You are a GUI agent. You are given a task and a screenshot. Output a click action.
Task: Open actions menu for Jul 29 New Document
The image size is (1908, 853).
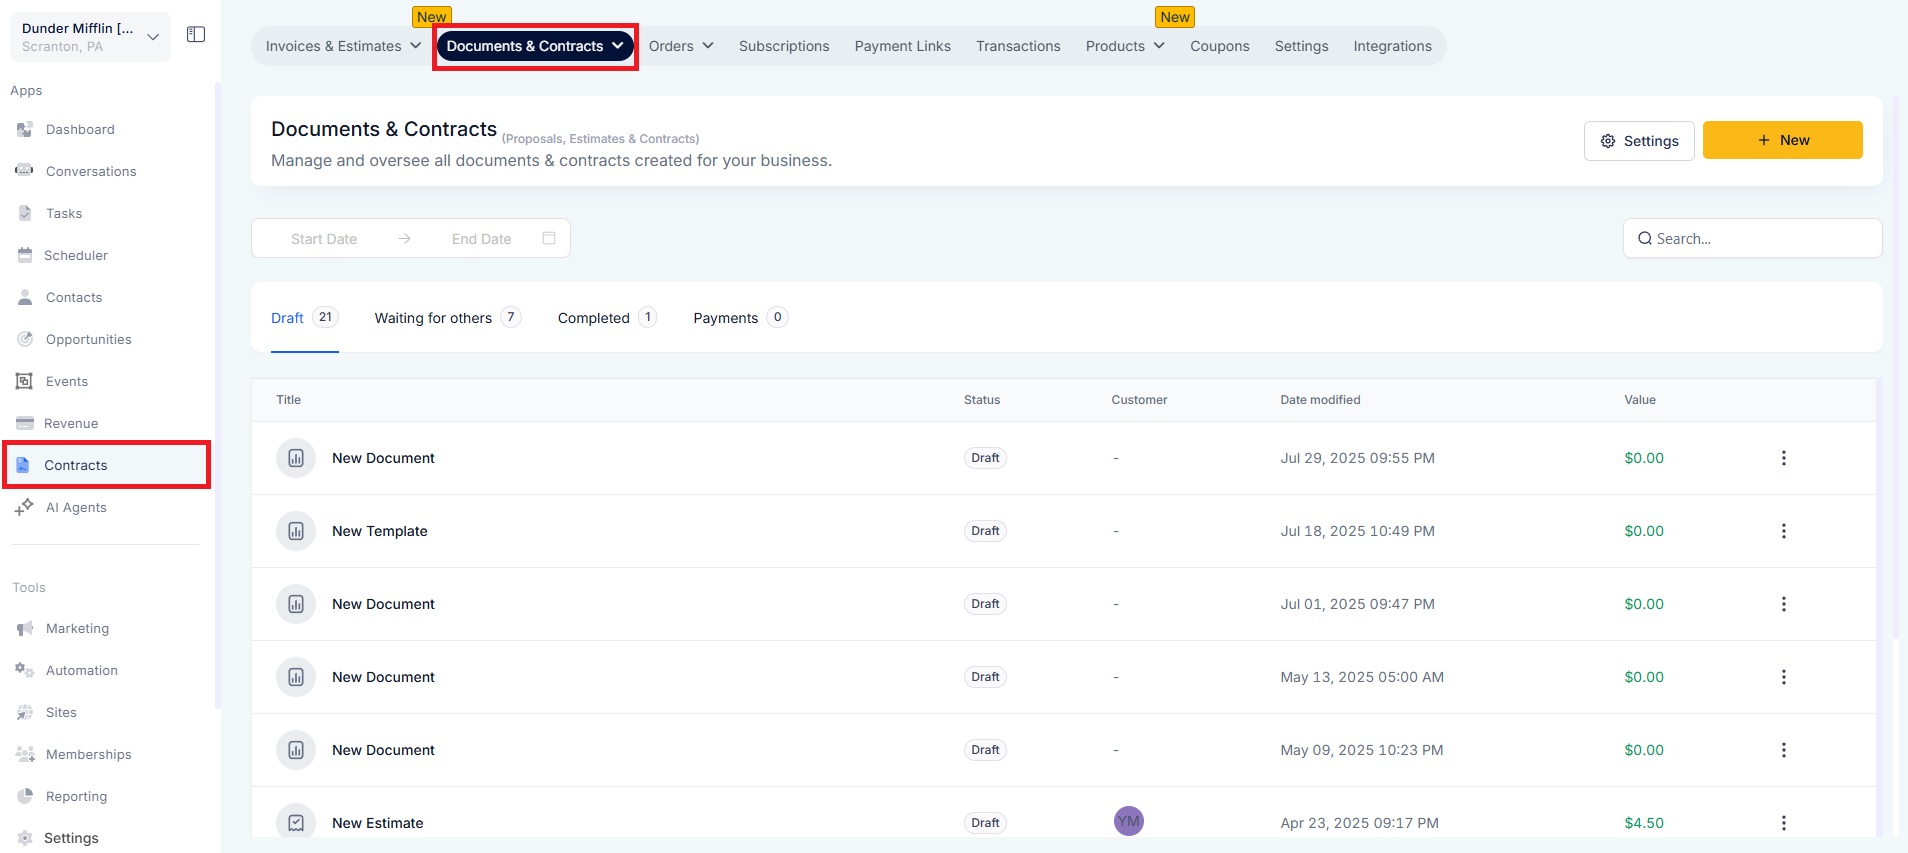pos(1783,458)
